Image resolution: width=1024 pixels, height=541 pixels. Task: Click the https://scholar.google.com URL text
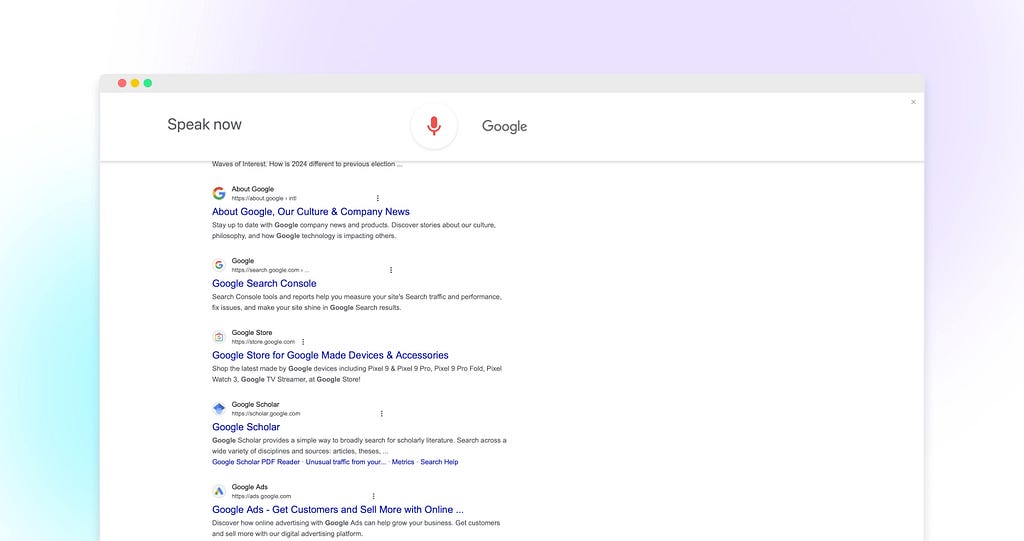tap(266, 414)
